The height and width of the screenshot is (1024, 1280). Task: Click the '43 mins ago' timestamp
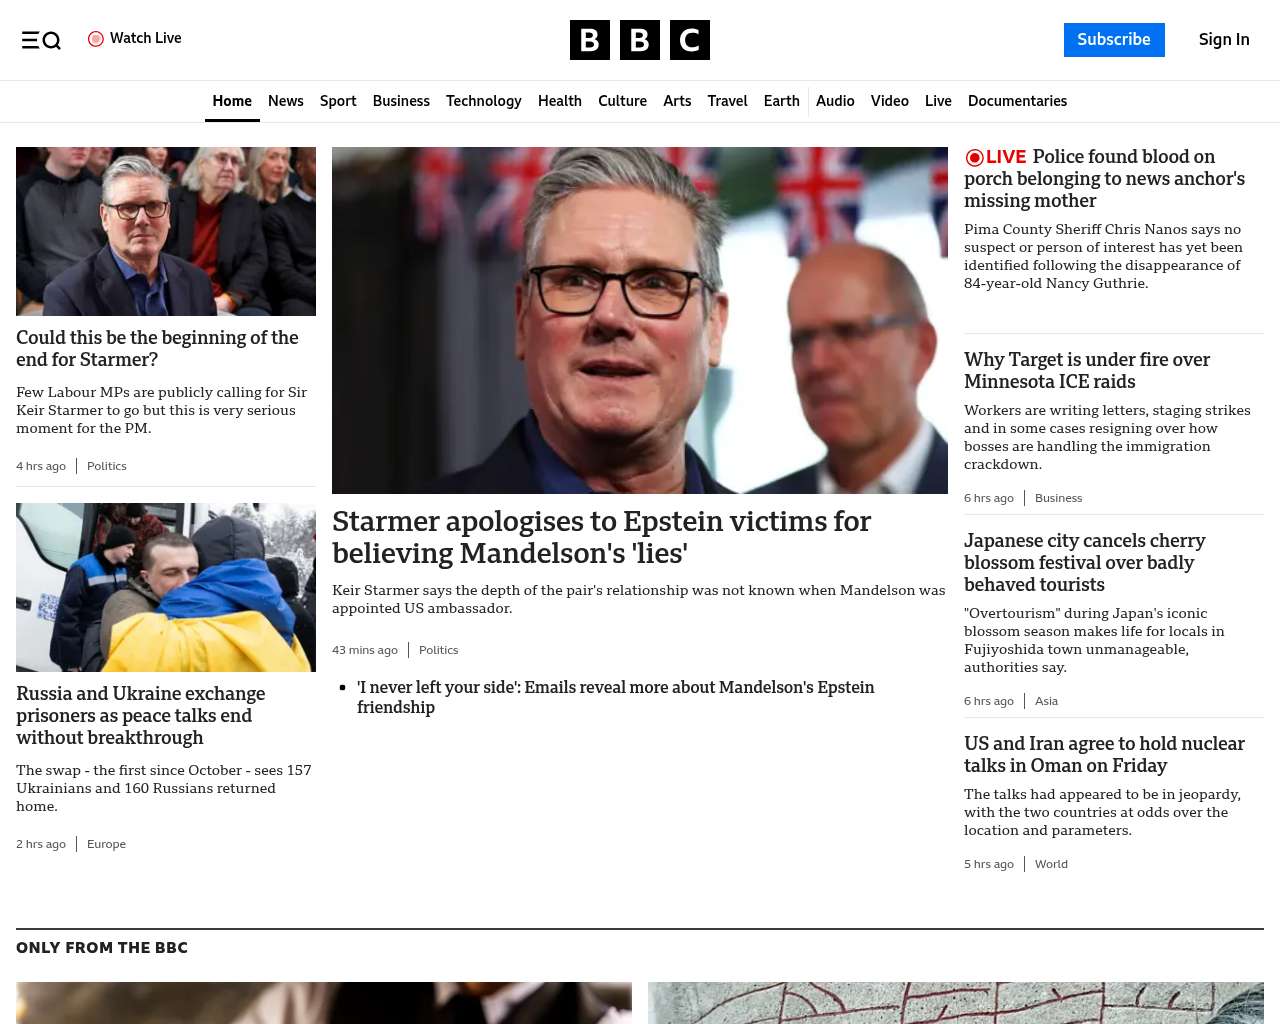[365, 650]
